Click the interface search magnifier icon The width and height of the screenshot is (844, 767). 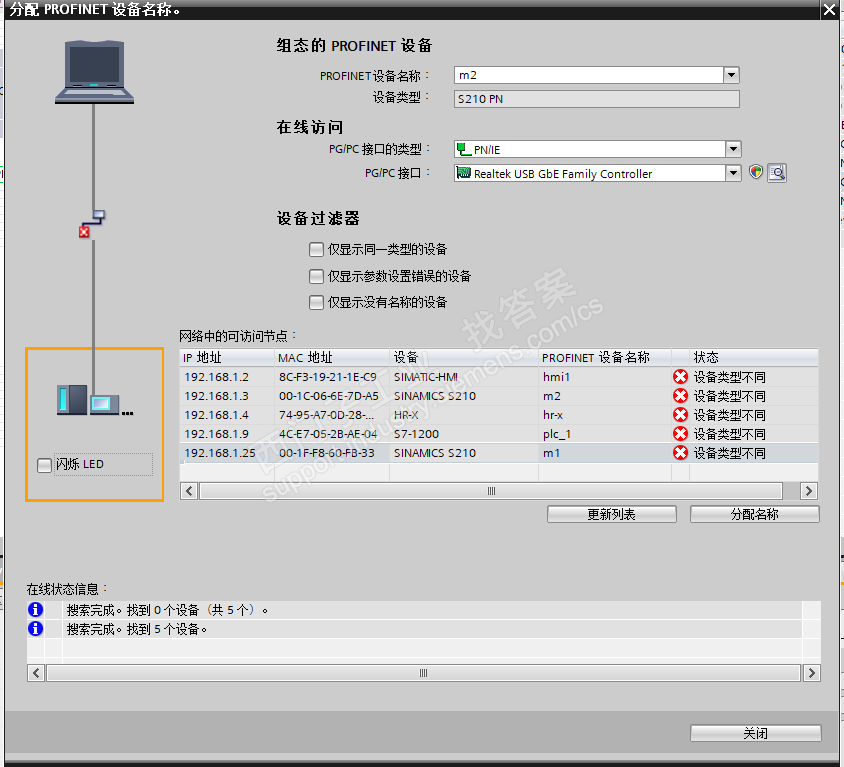[777, 173]
